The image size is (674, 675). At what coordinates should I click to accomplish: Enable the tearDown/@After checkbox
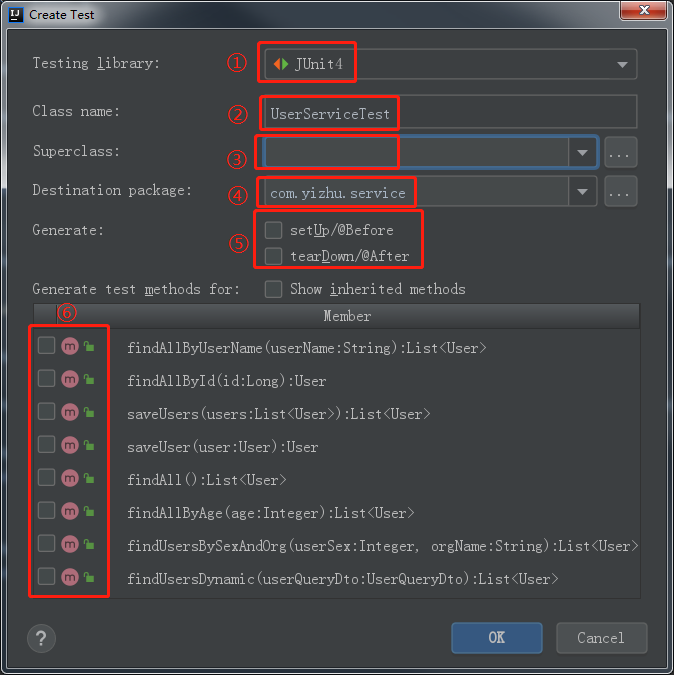pyautogui.click(x=273, y=256)
